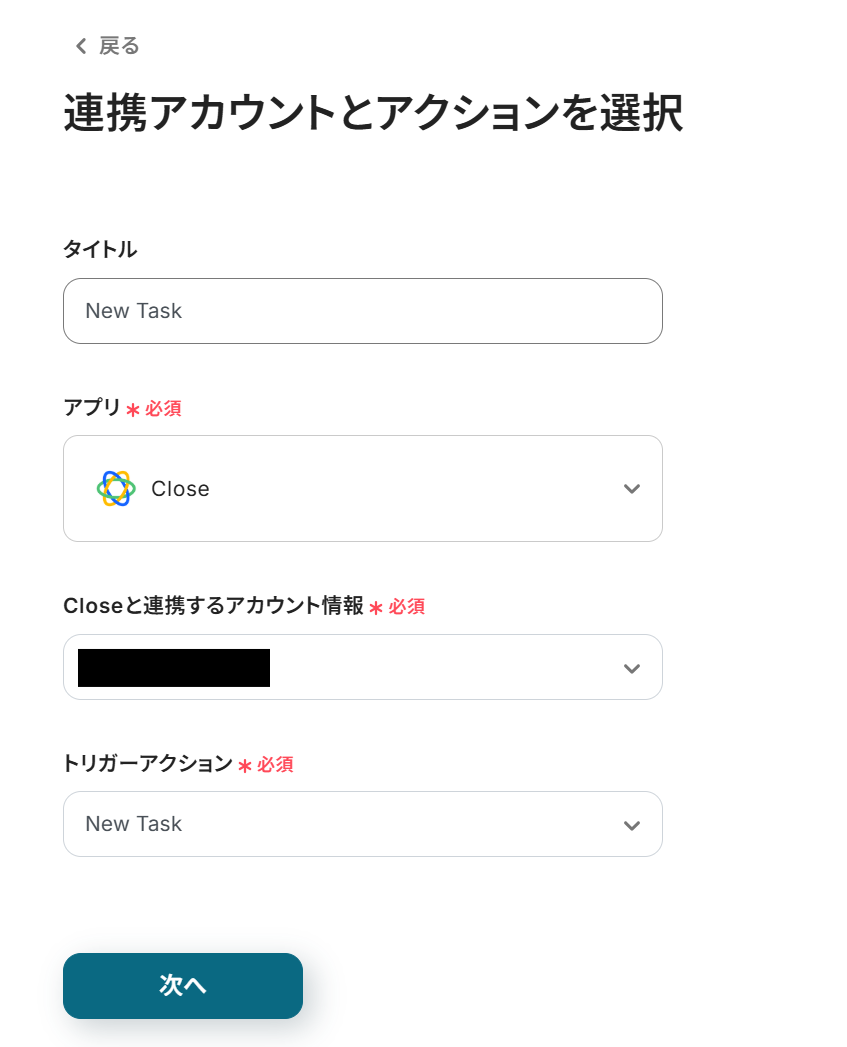Image resolution: width=847 pixels, height=1047 pixels.
Task: Click the 'New Task' text in title field
Action: (x=134, y=311)
